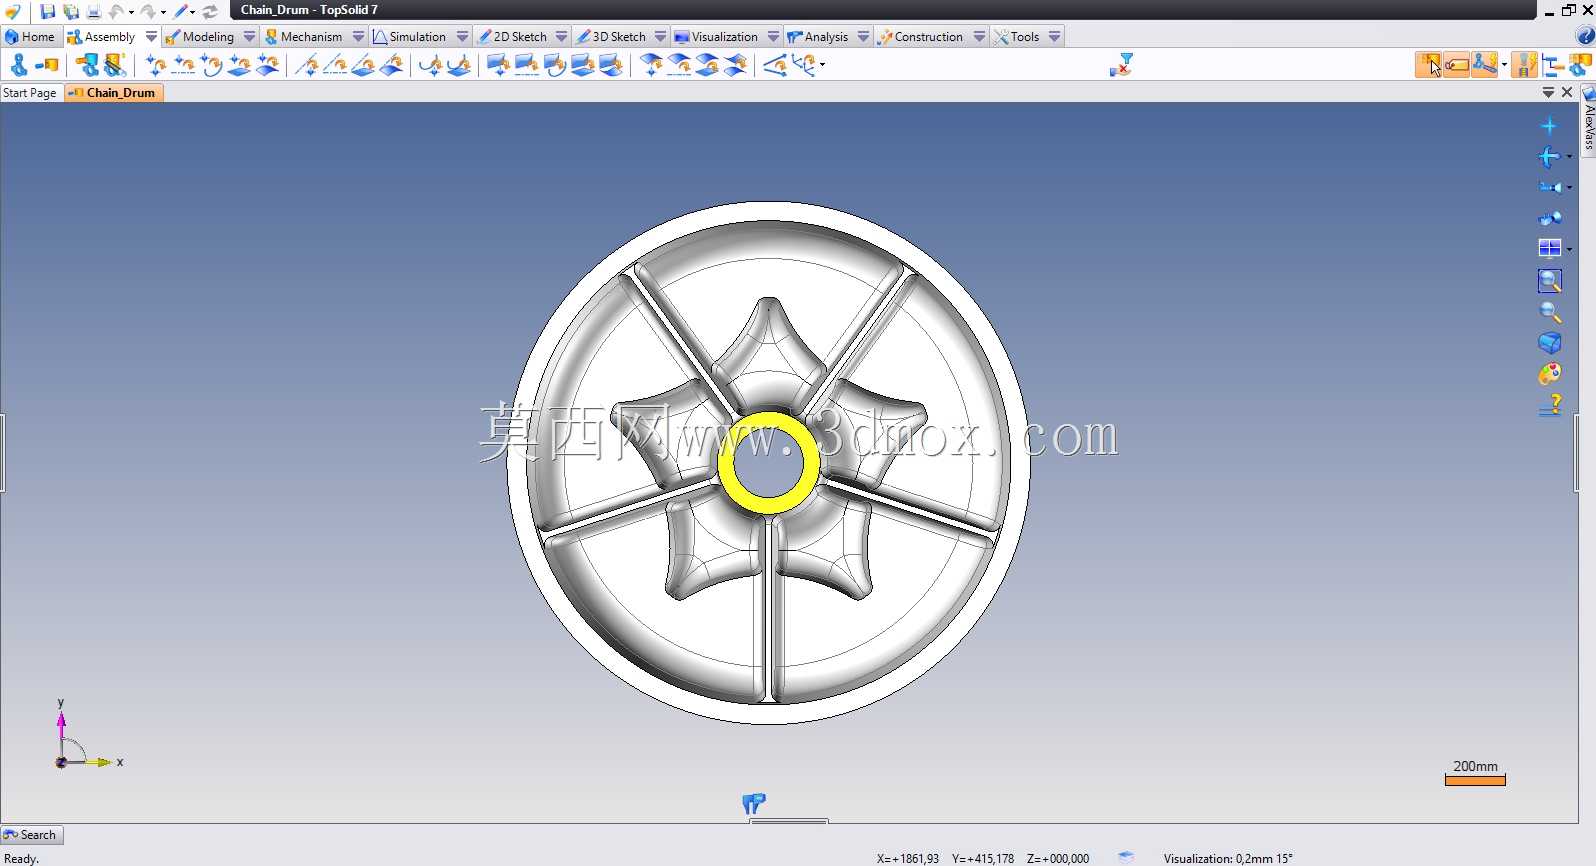The image size is (1596, 866).
Task: Open the AlexVass side panel tab
Action: (1588, 120)
